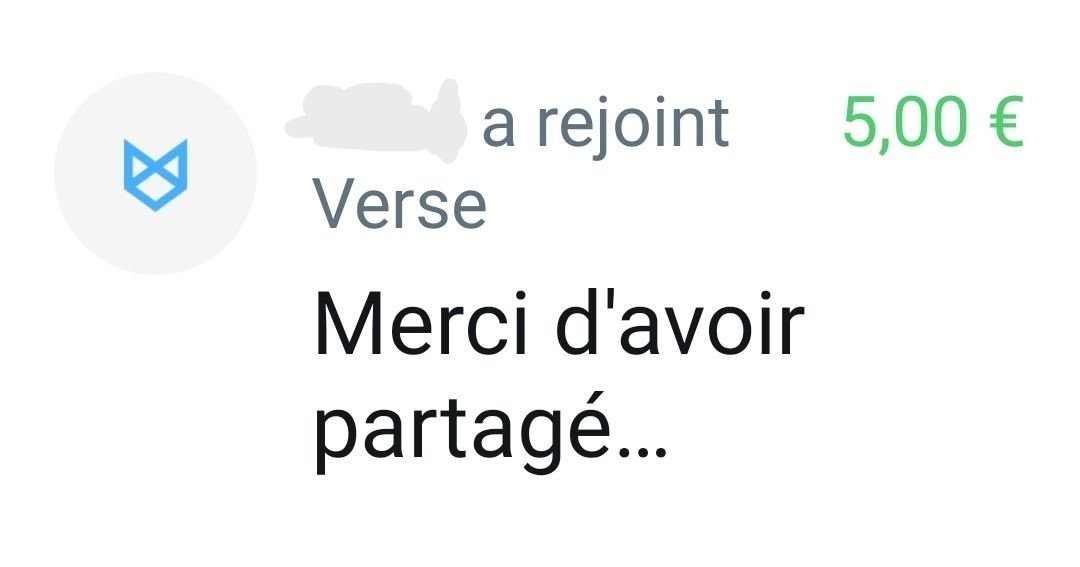Screen dimensions: 1080x567
Task: Tap the word "rejoint"
Action: point(634,123)
